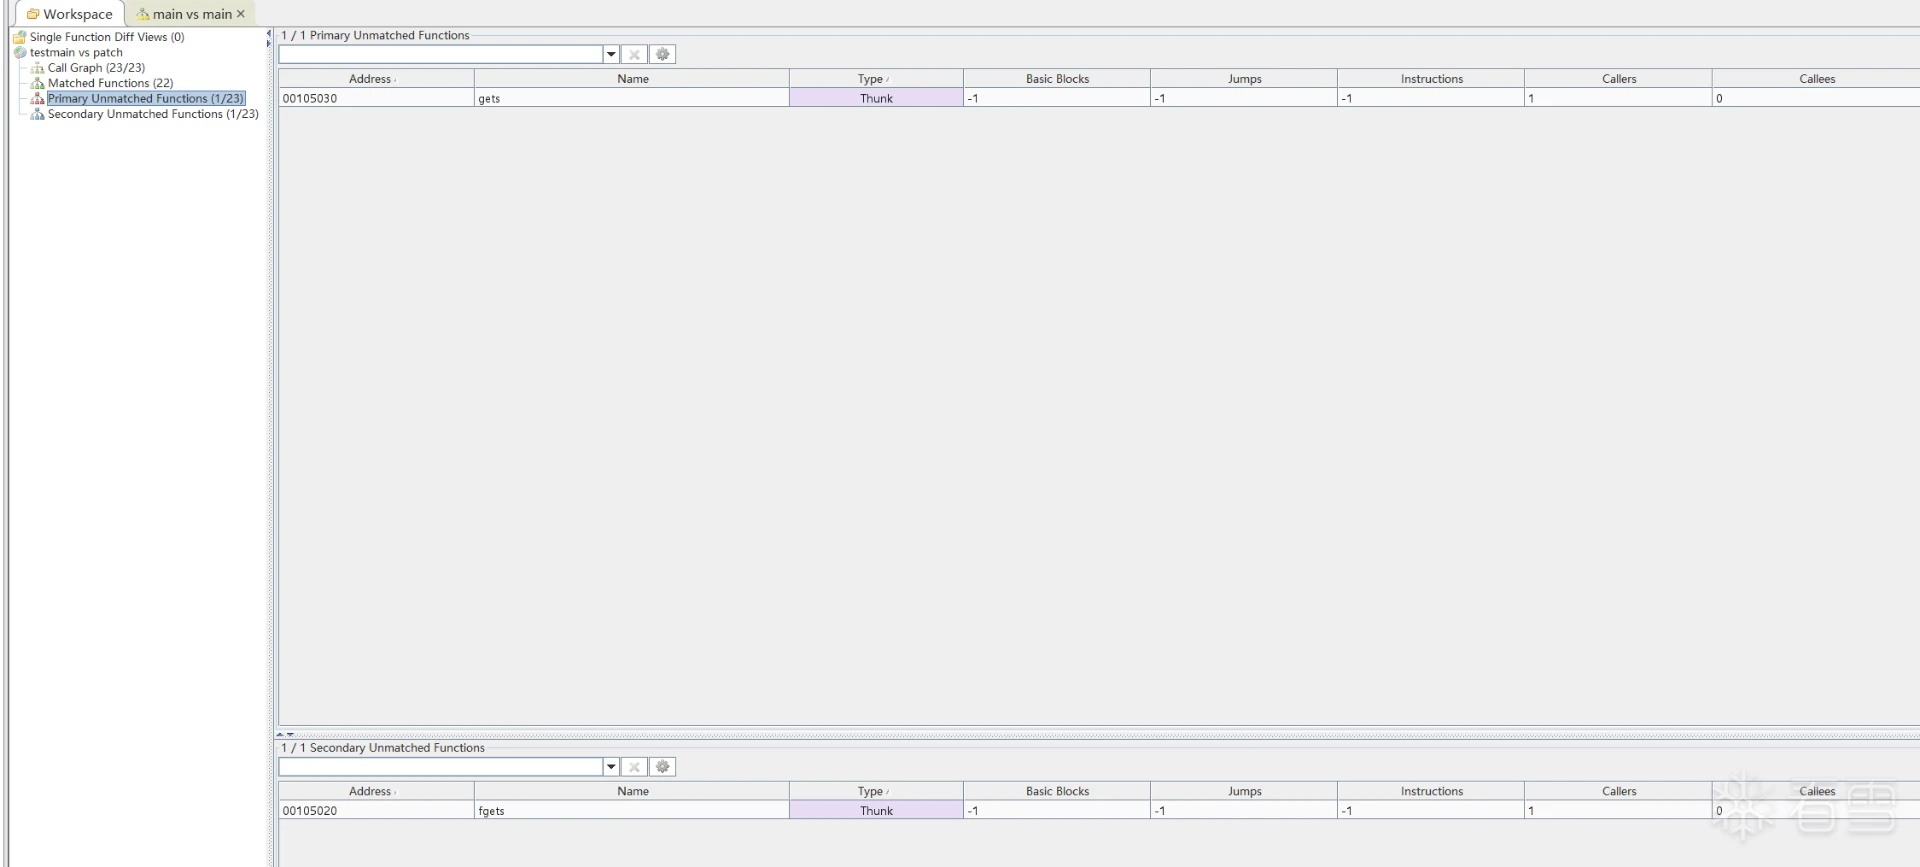
Task: Switch to the Workspace tab
Action: 69,14
